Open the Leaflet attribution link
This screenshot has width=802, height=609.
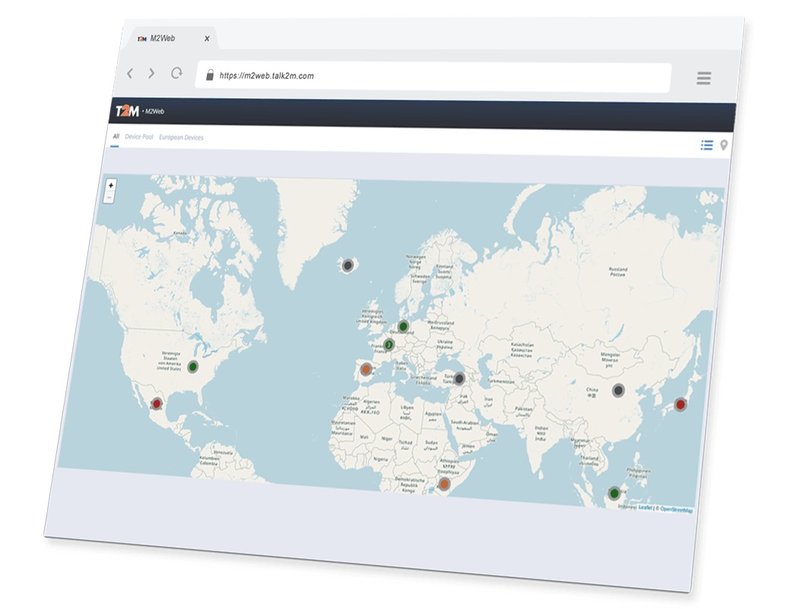pos(645,507)
